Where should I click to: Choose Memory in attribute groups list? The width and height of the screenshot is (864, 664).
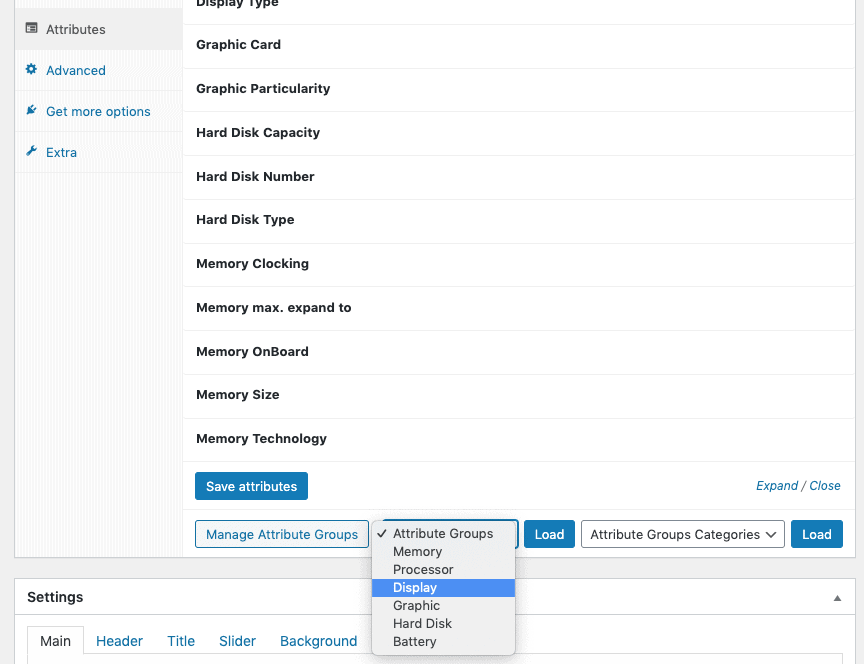pos(417,552)
